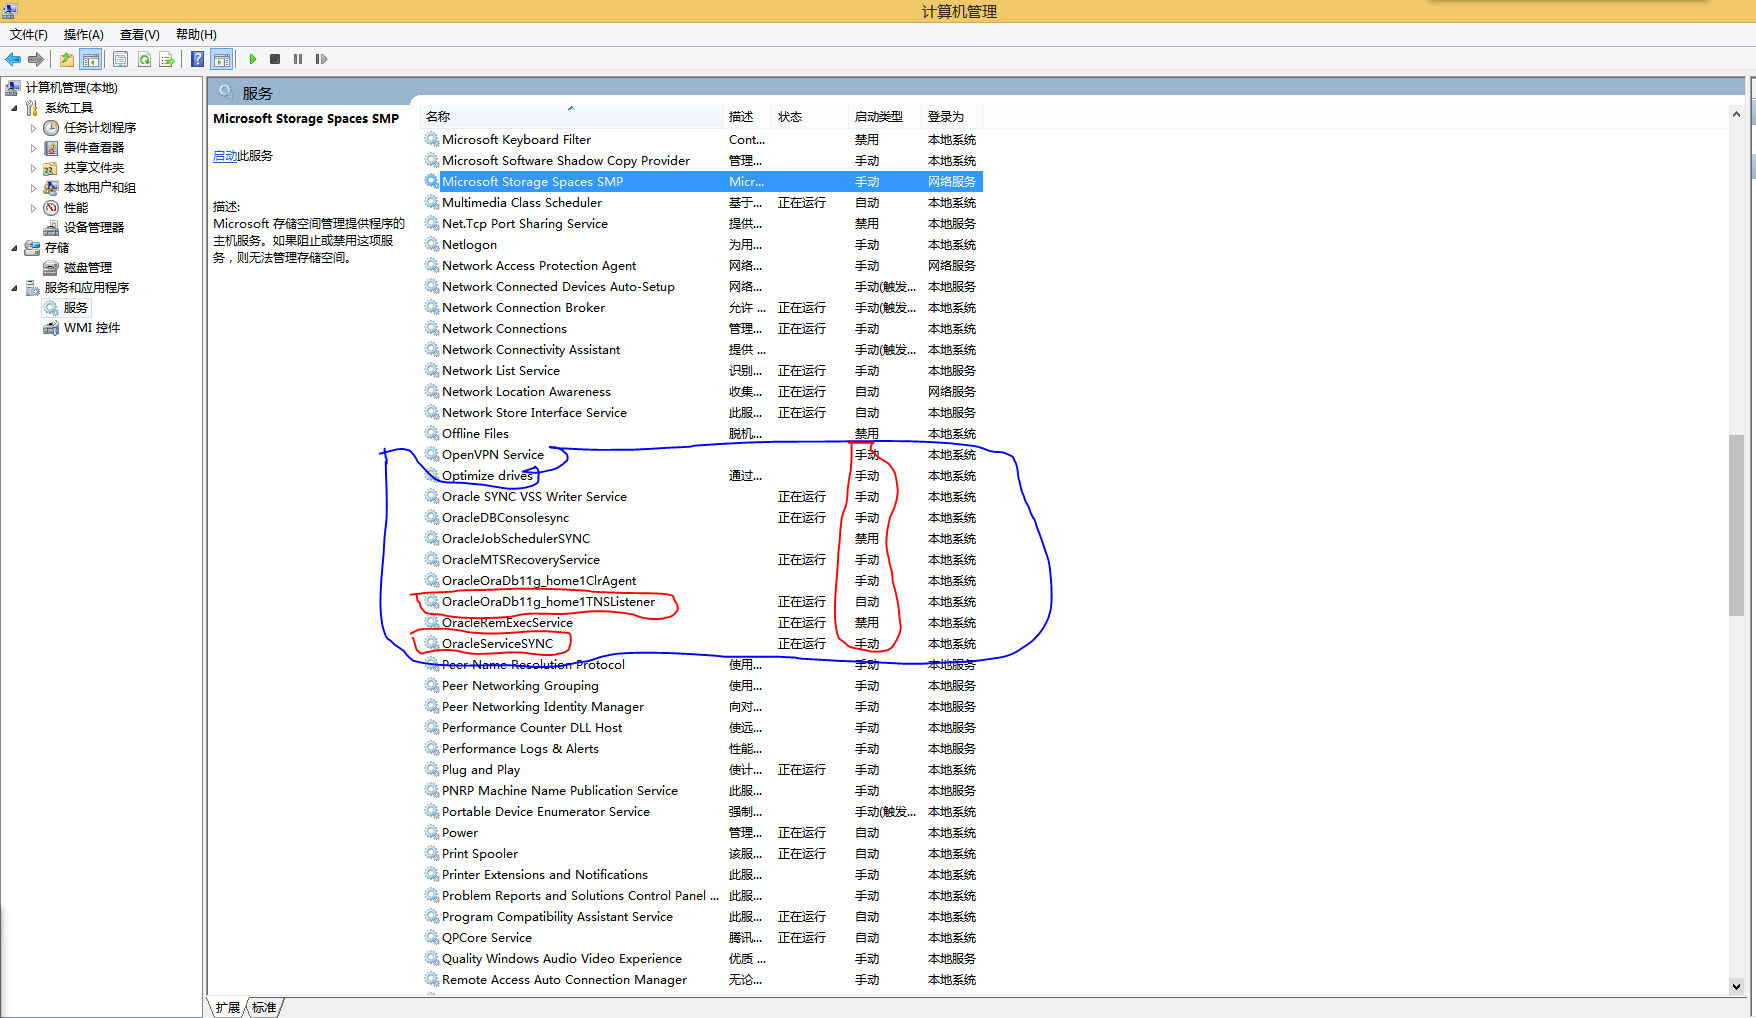
Task: Stop the service with the square button
Action: (x=275, y=59)
